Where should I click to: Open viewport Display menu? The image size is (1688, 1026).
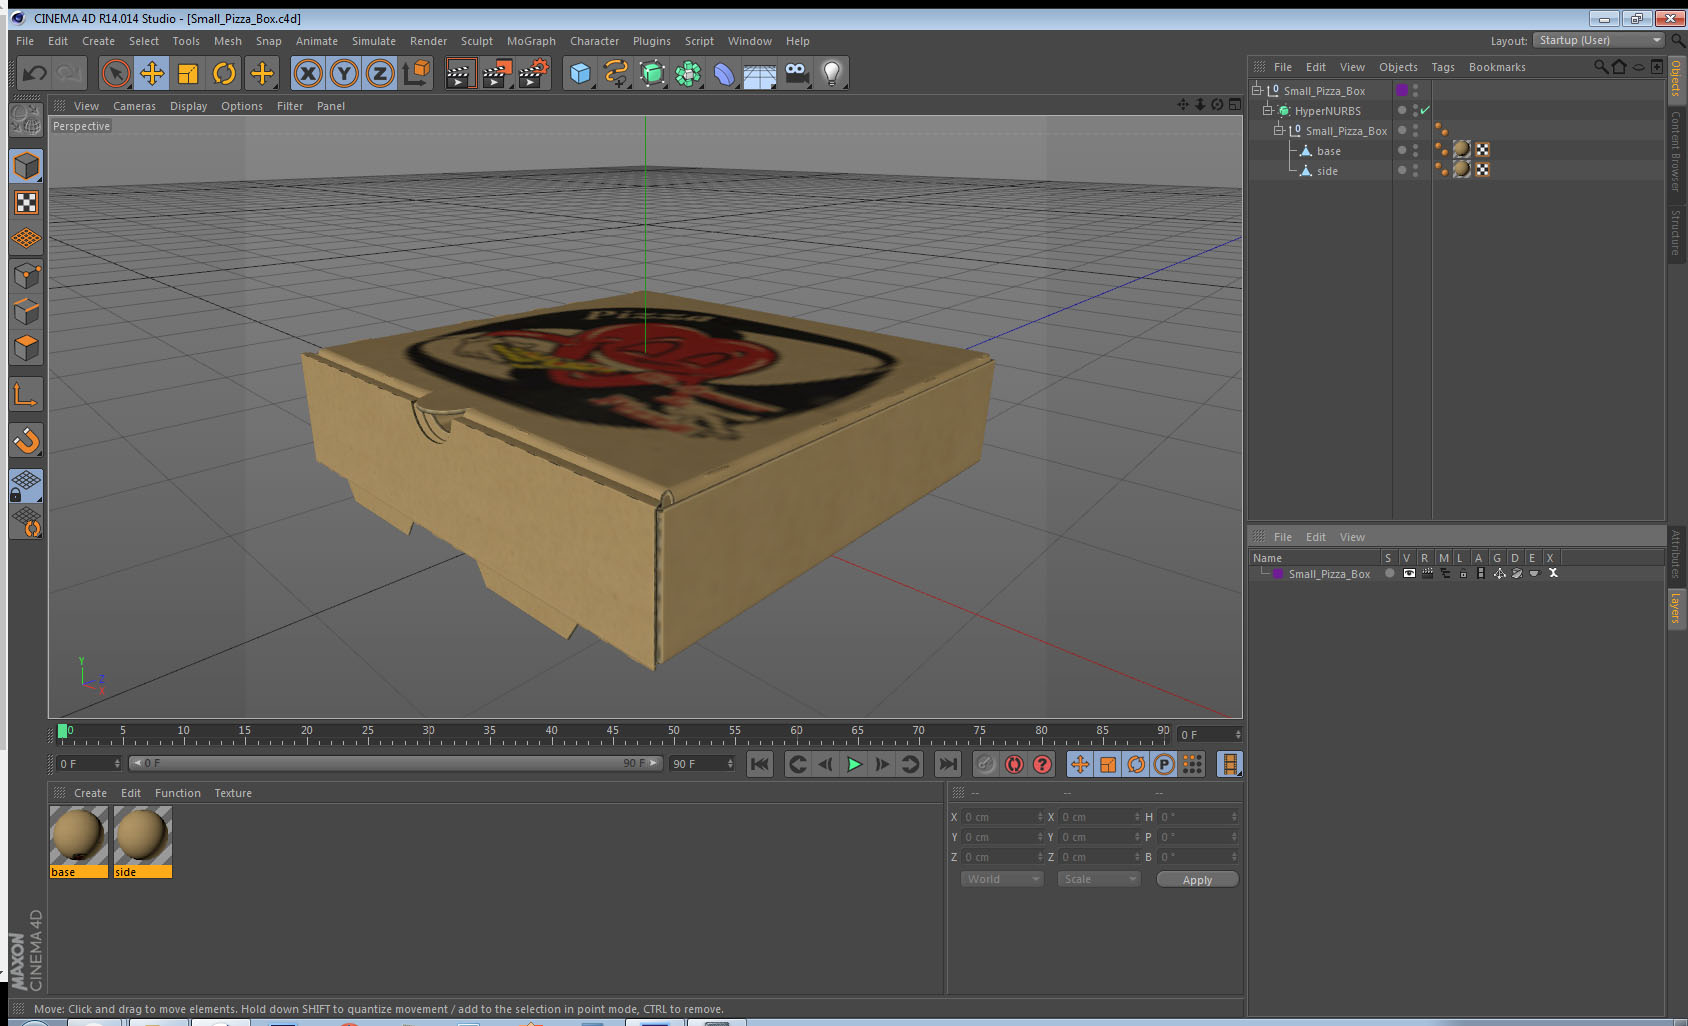188,106
